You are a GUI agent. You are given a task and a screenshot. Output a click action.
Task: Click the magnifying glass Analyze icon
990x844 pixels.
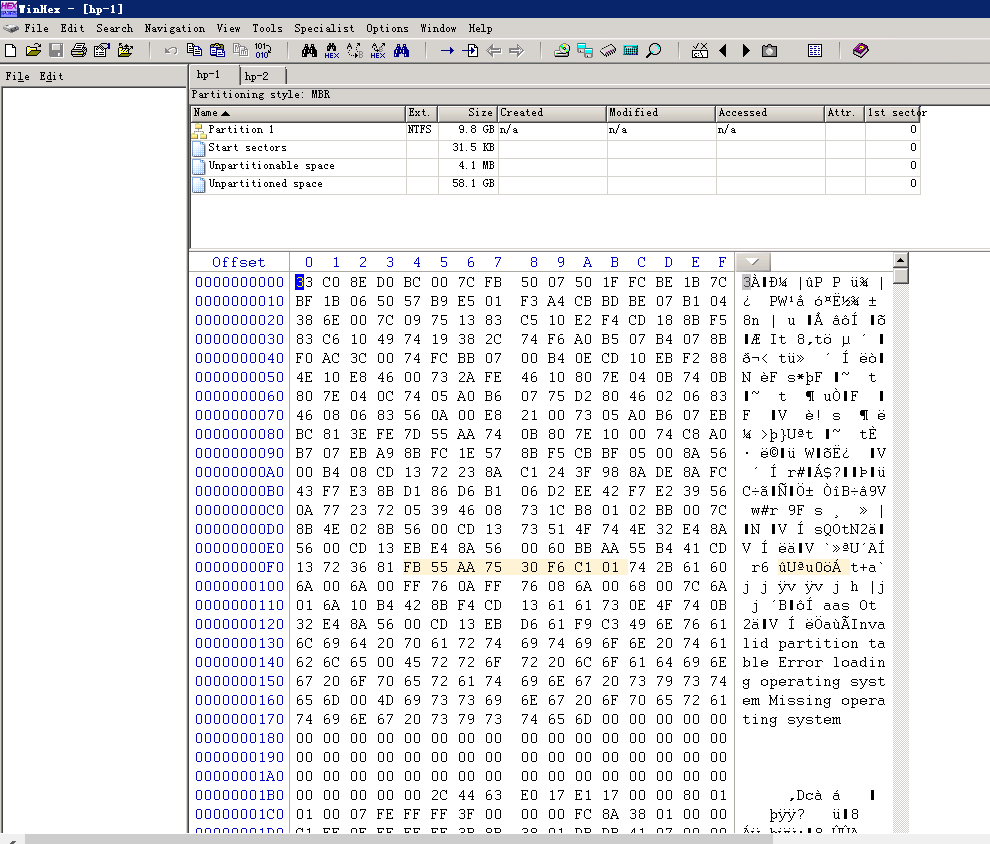click(654, 51)
